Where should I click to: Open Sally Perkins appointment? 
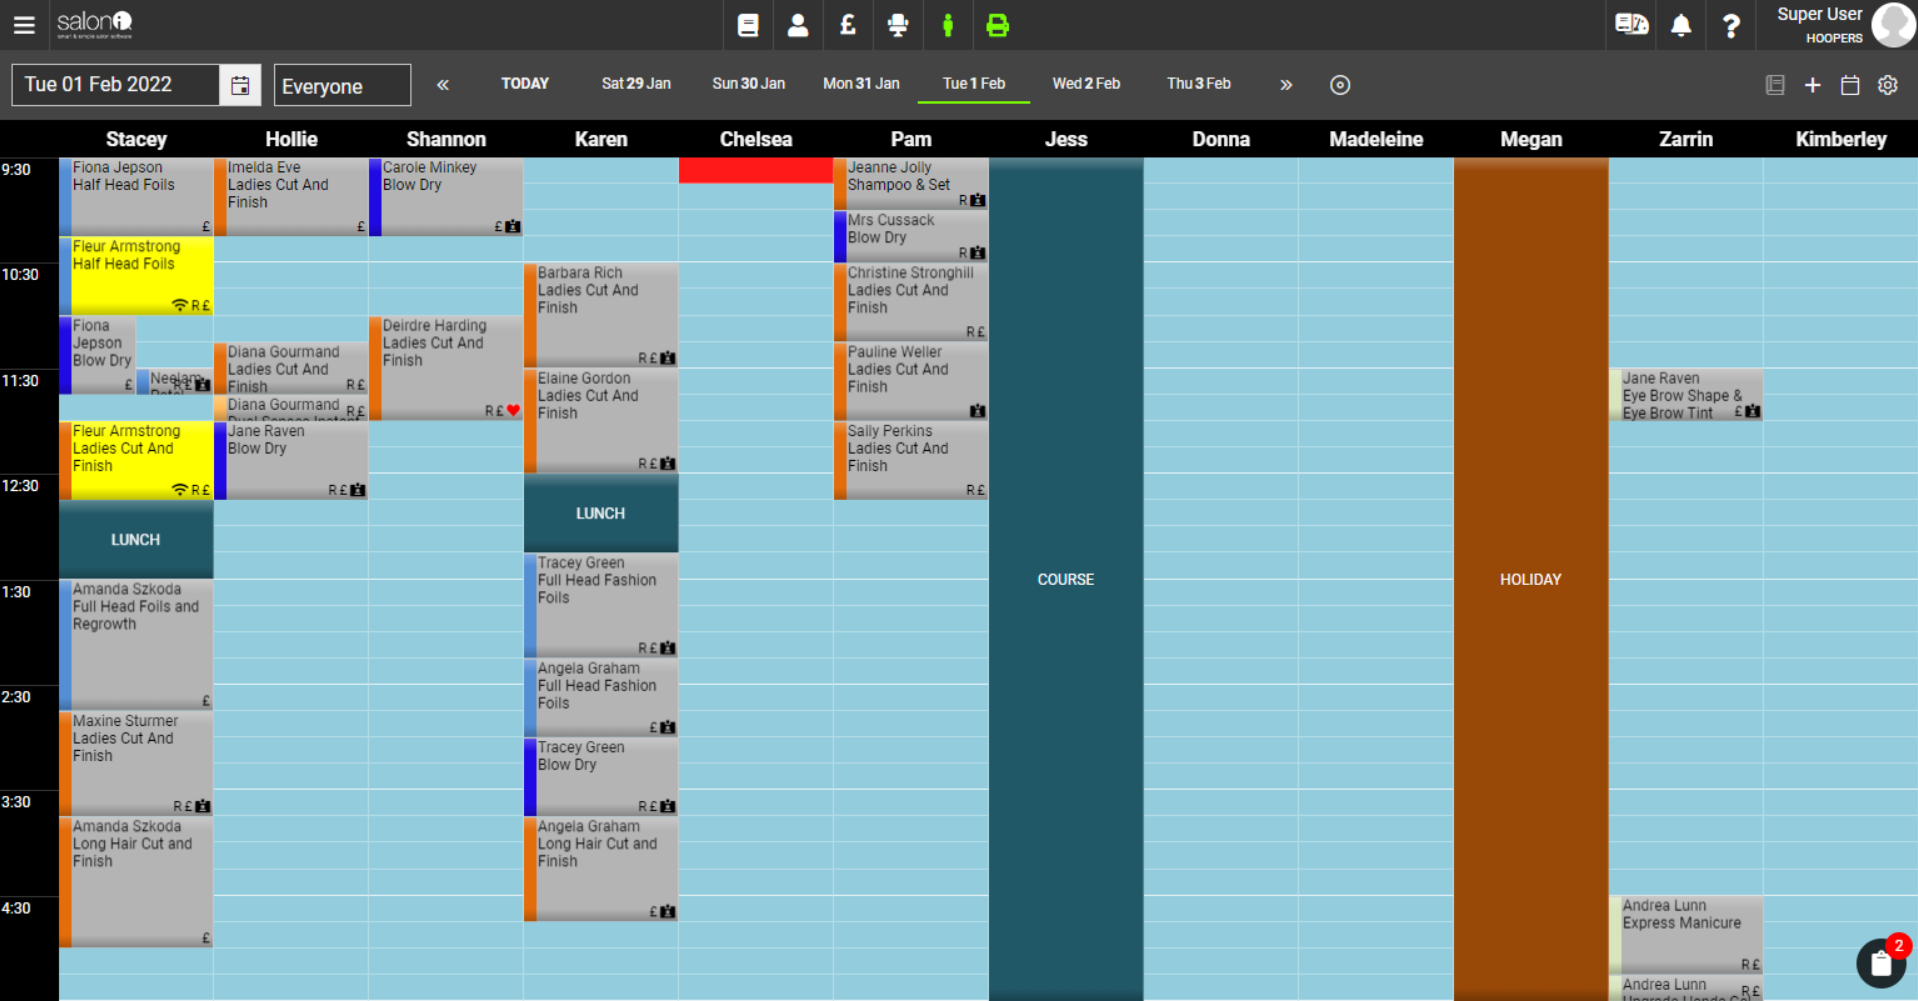point(911,460)
